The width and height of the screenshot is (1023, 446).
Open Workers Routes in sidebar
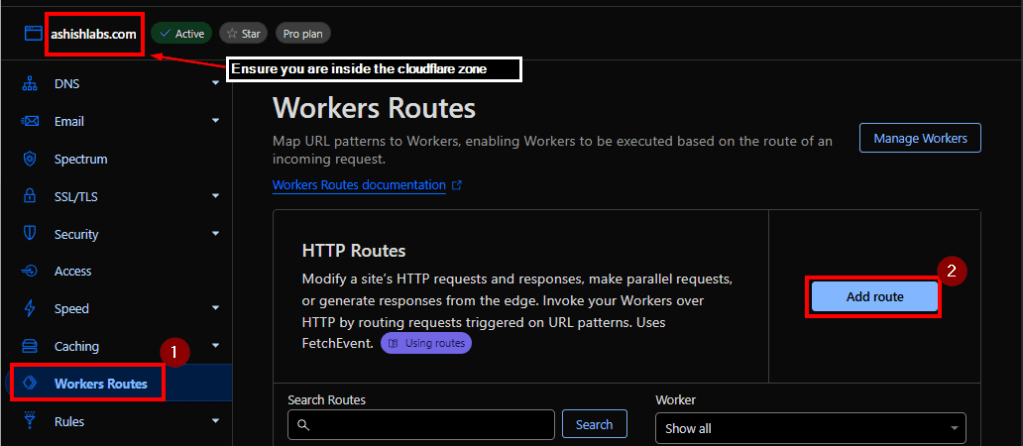point(100,384)
